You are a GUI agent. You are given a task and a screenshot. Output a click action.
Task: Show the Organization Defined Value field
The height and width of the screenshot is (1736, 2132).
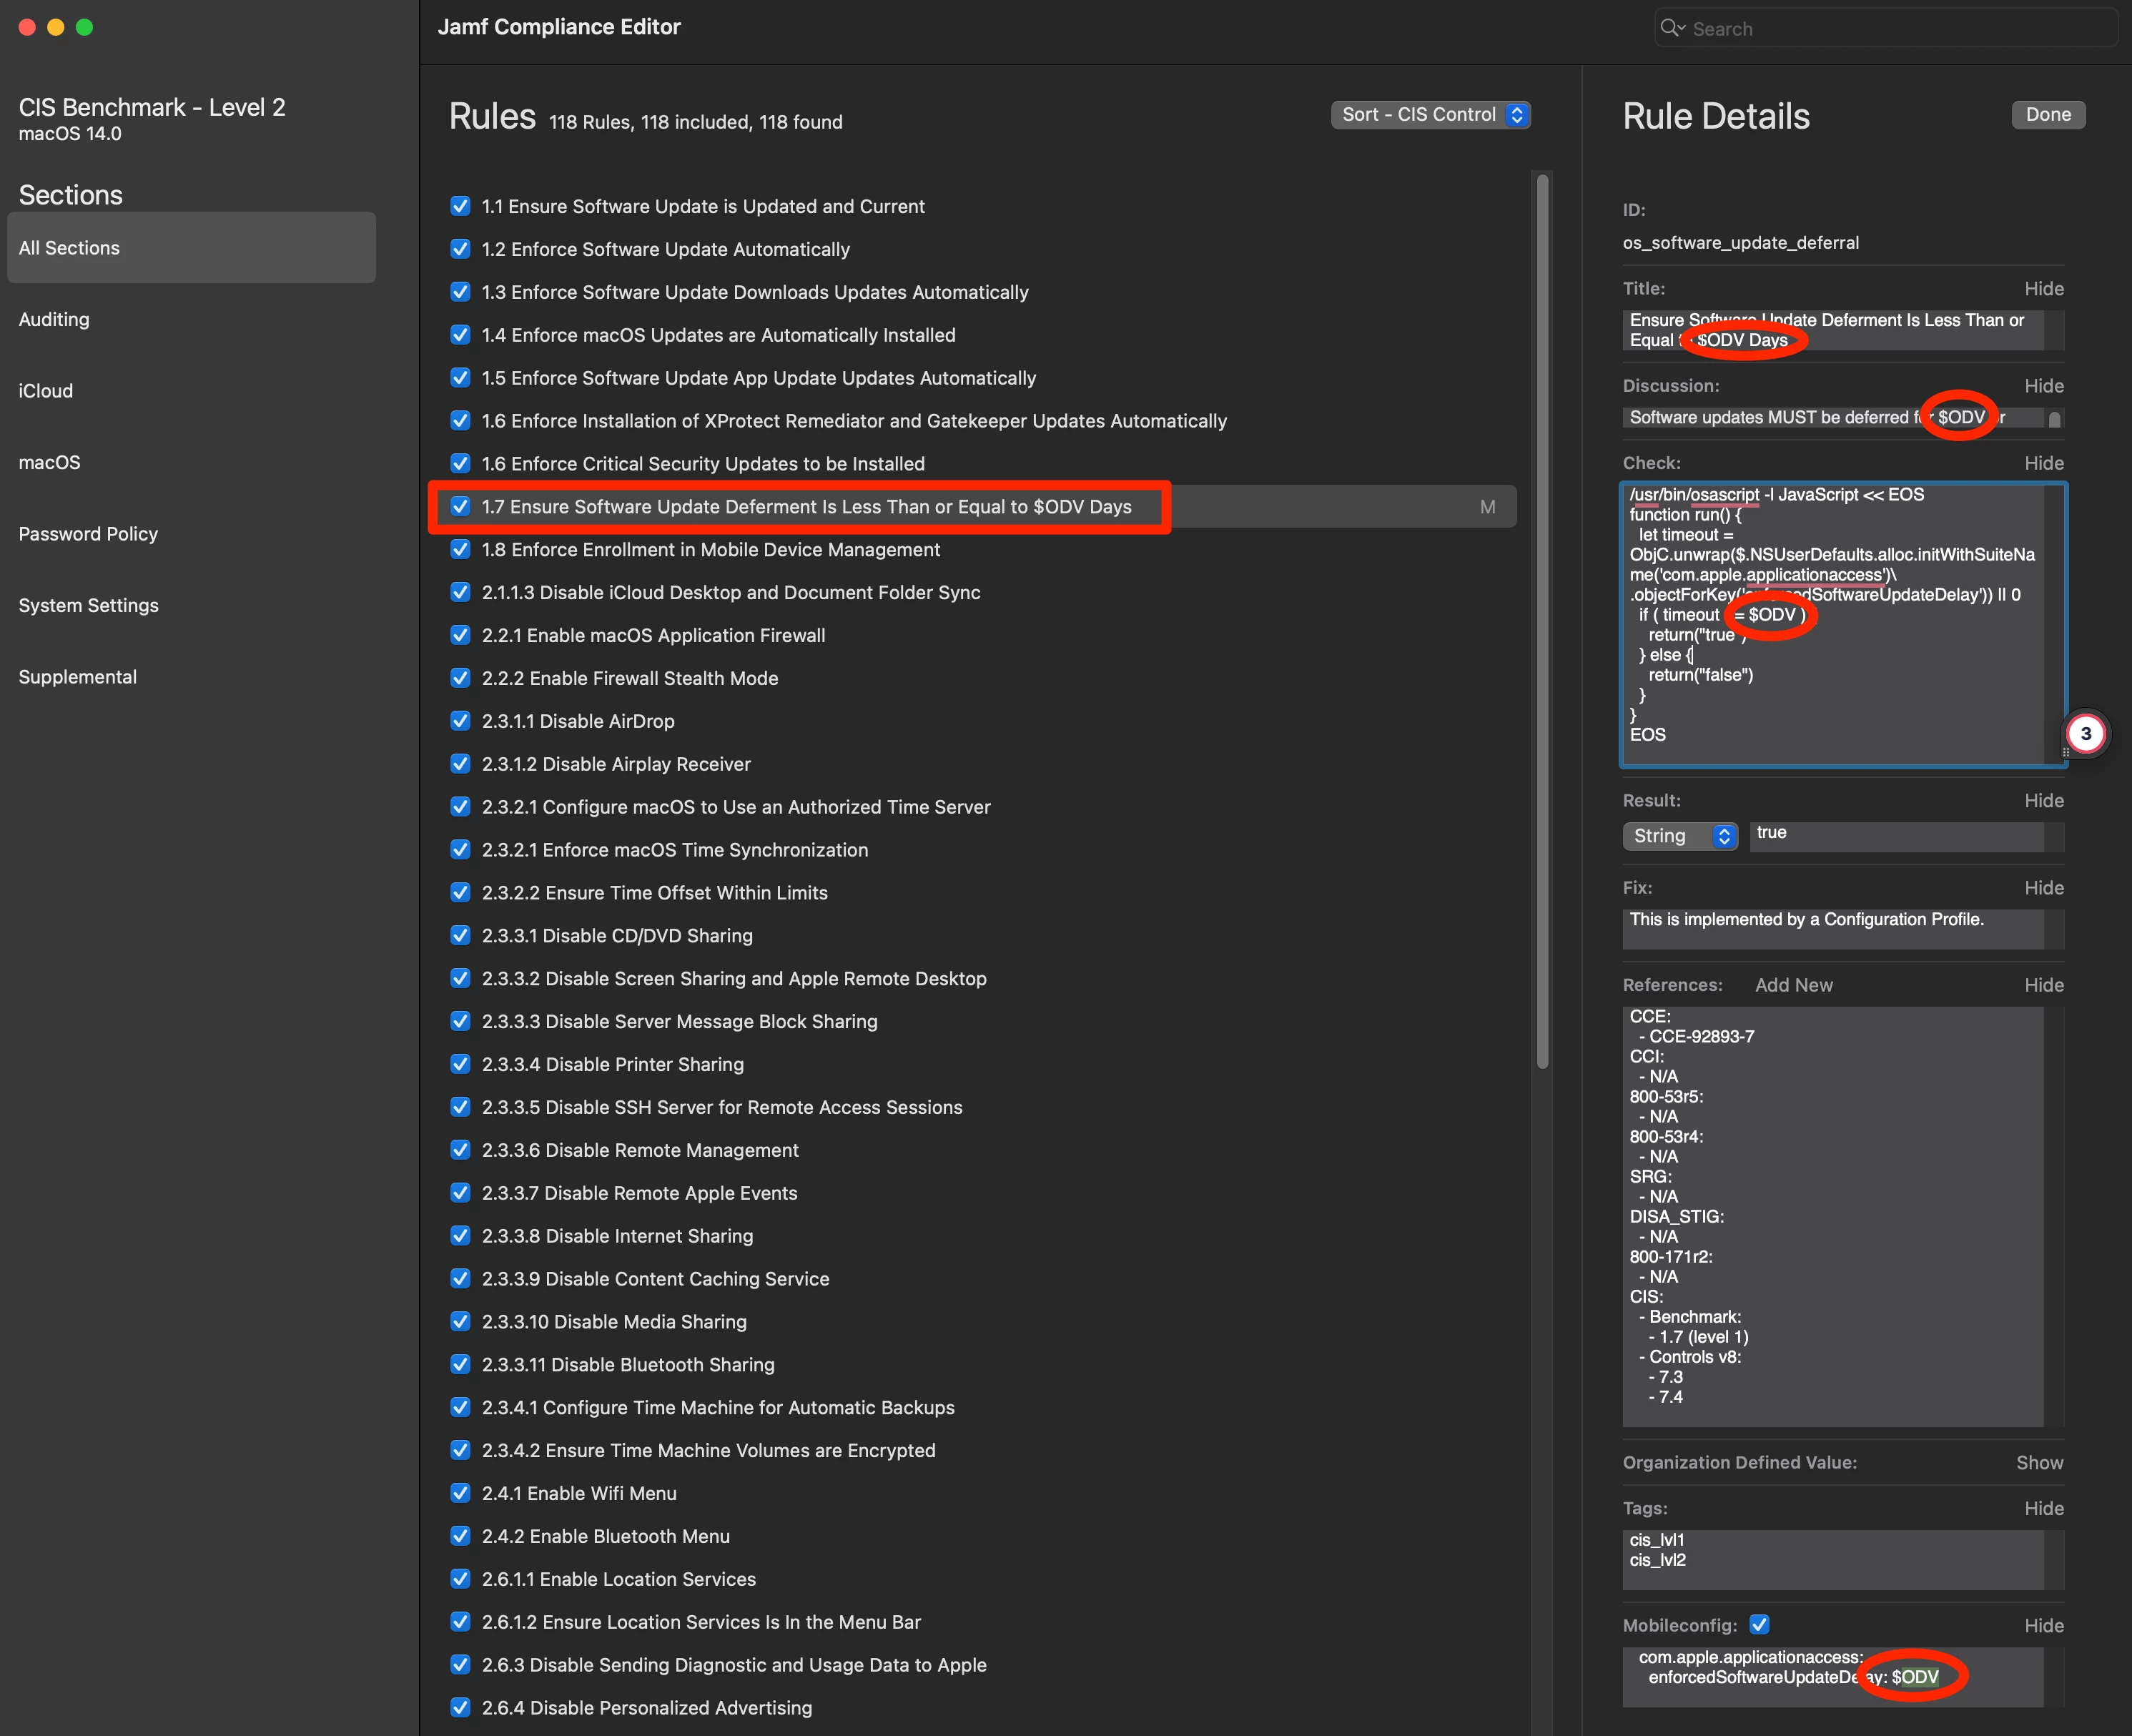pyautogui.click(x=2039, y=1463)
